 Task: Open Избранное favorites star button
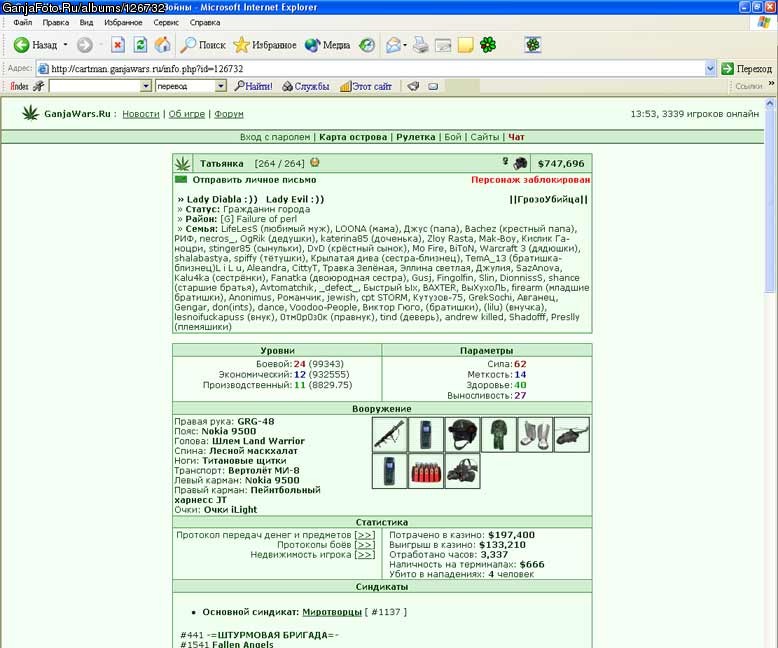(x=265, y=45)
